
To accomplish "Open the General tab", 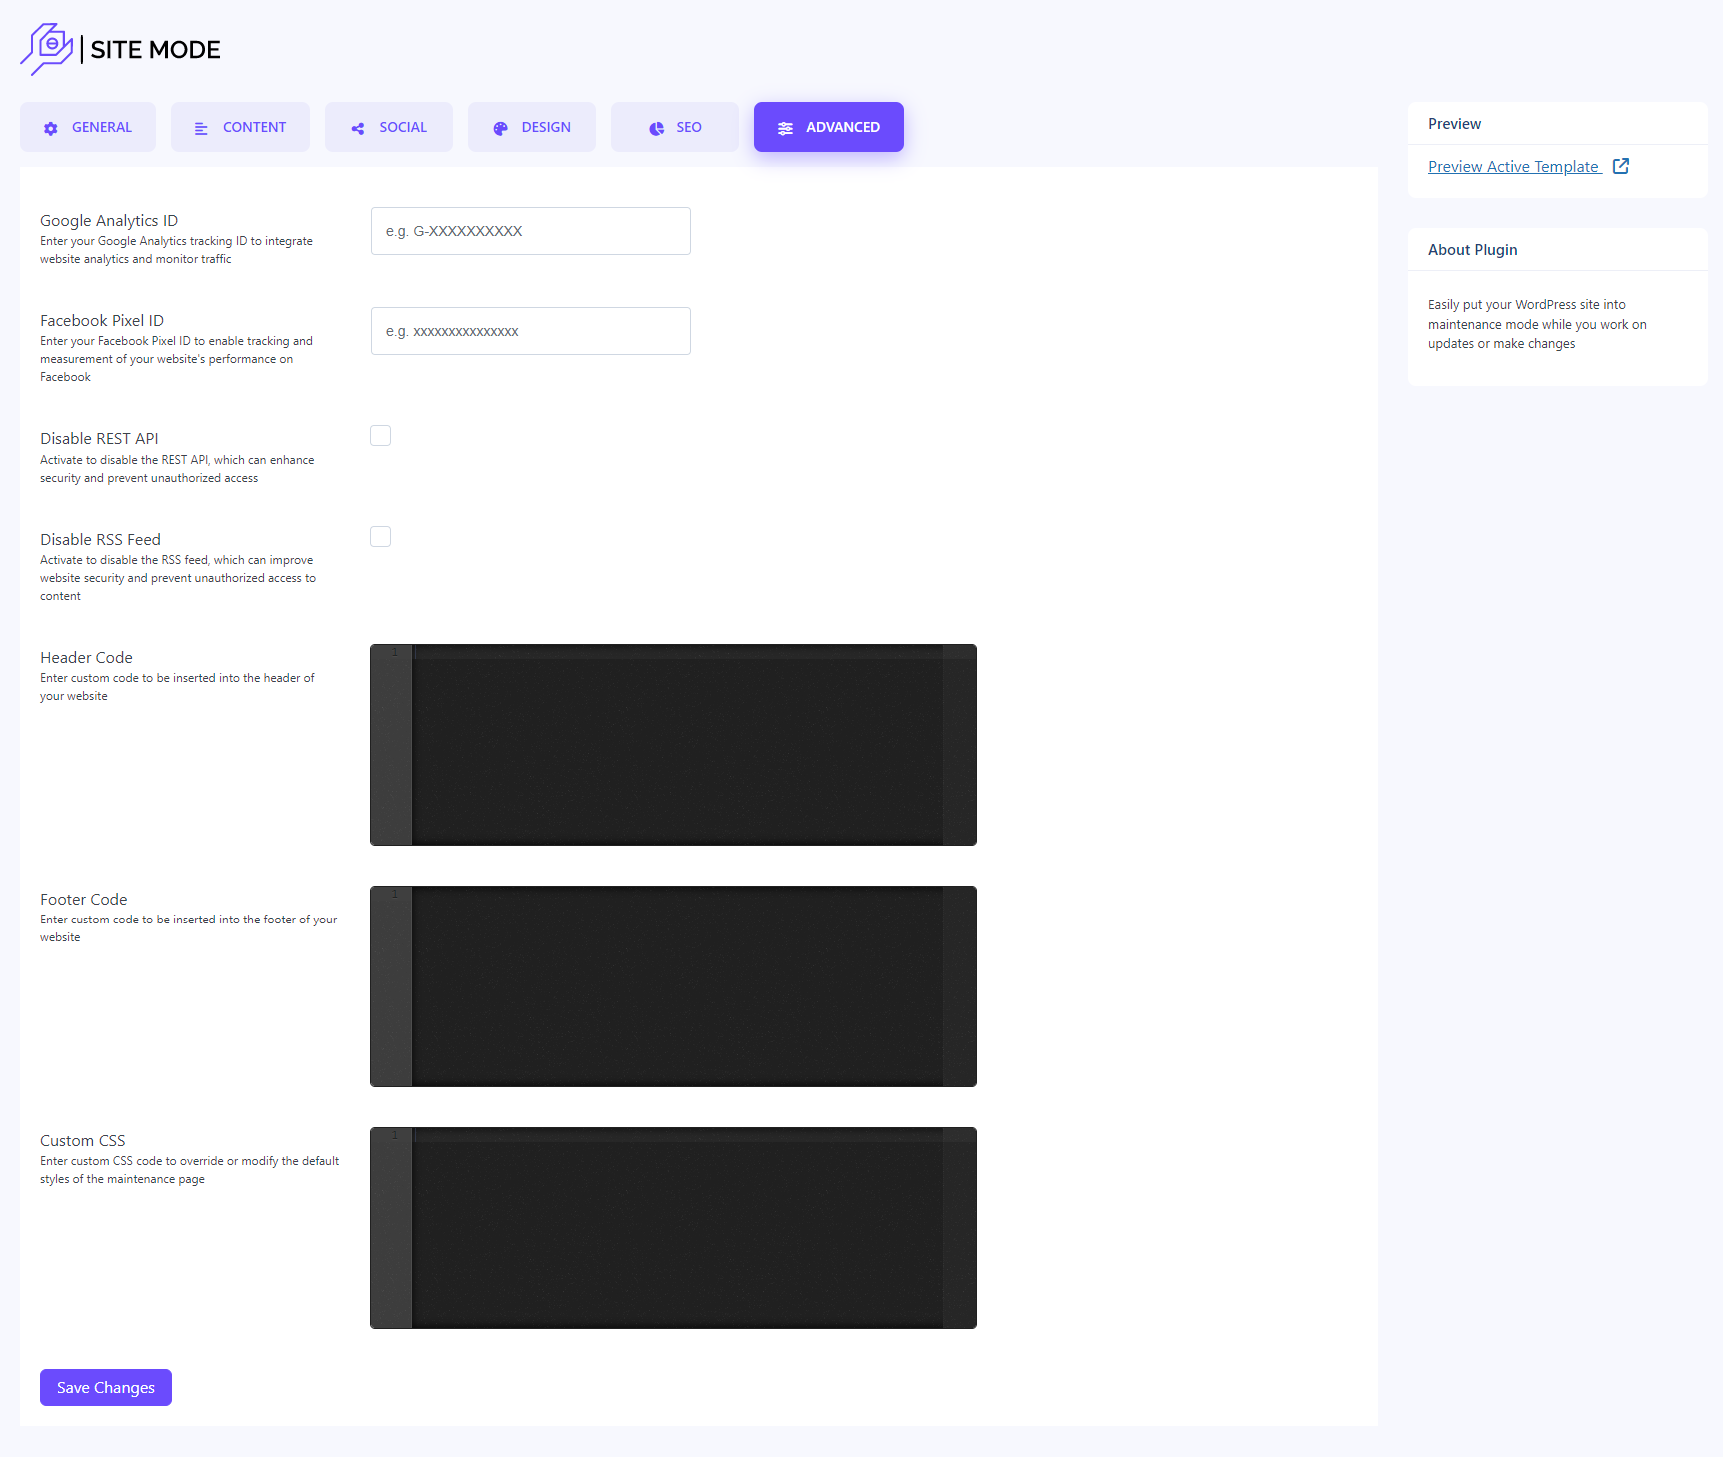I will (x=88, y=127).
